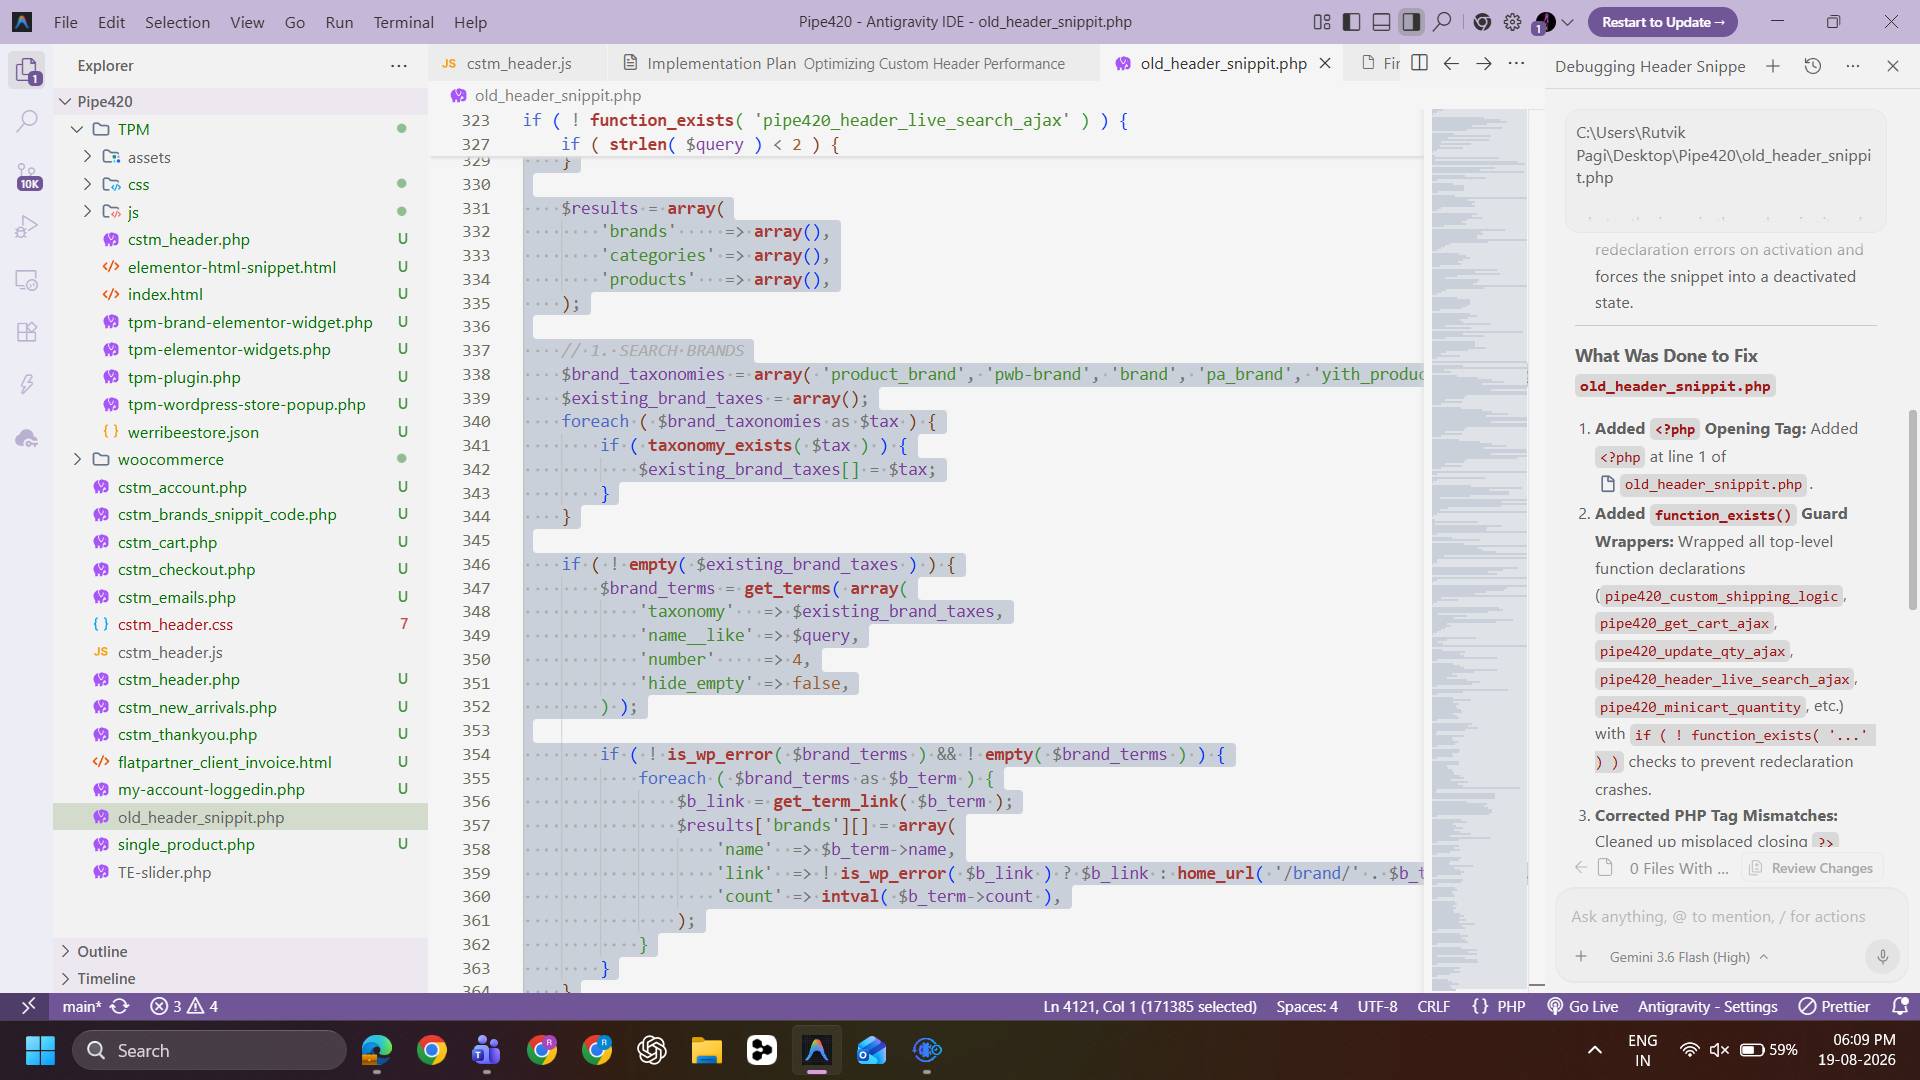Open the Run and Debug view
The width and height of the screenshot is (1920, 1080).
pos(27,227)
